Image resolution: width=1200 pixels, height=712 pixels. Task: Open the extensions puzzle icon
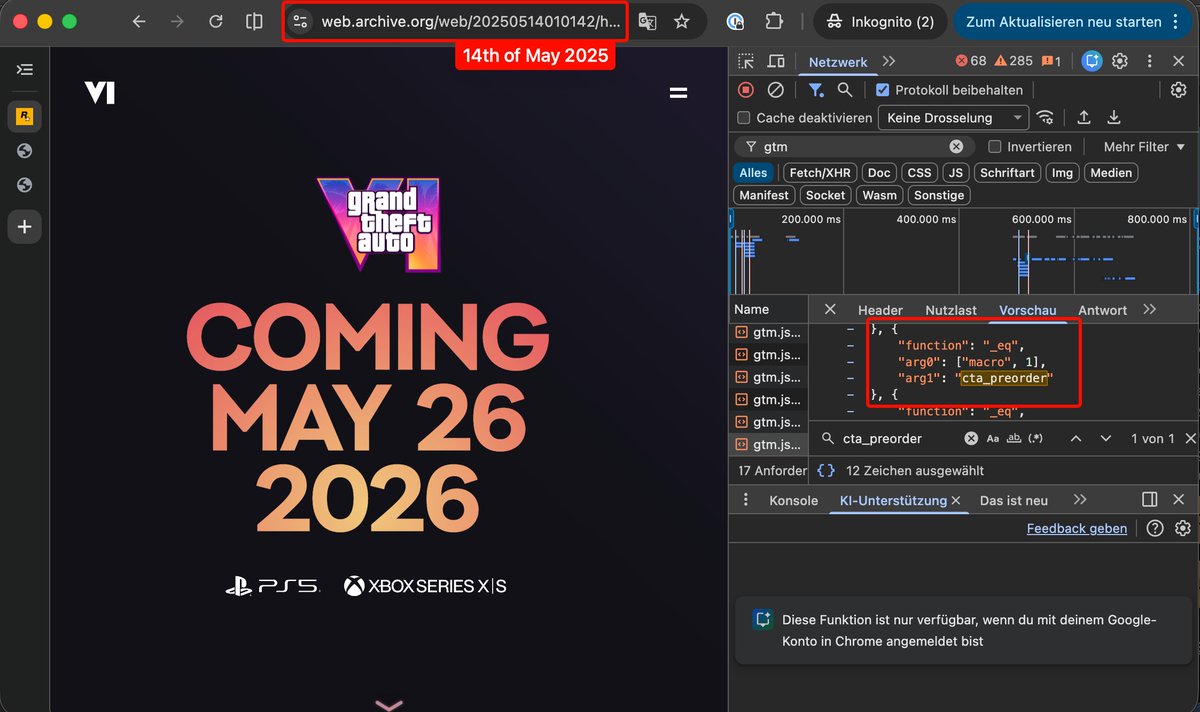point(774,21)
